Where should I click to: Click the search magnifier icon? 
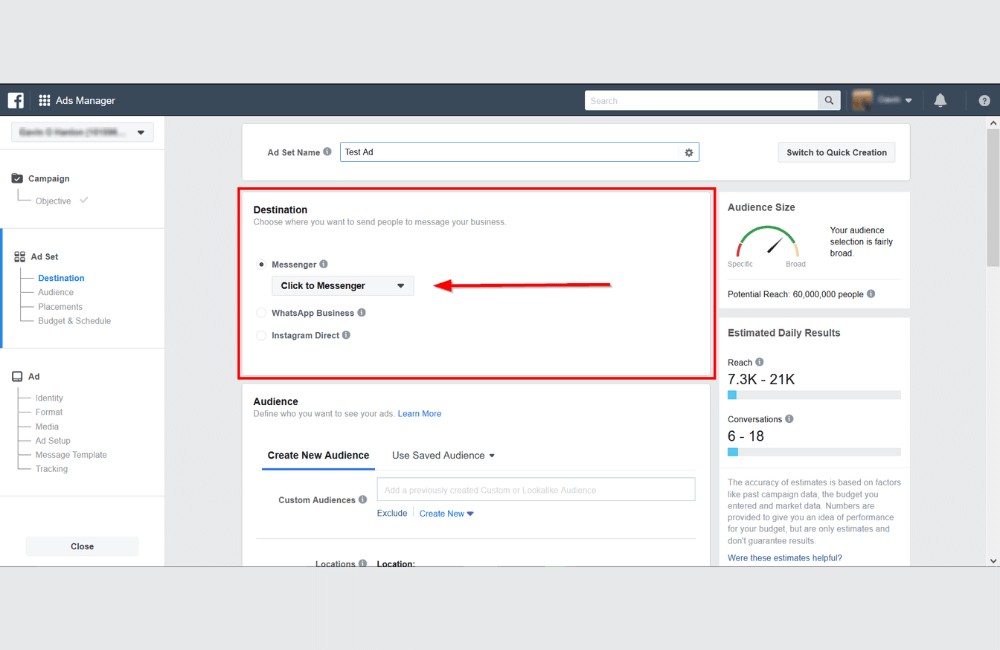[828, 100]
